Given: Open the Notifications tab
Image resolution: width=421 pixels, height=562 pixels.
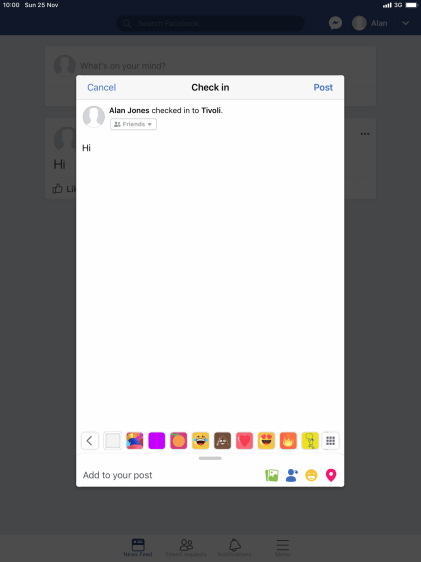Looking at the screenshot, I should (234, 548).
